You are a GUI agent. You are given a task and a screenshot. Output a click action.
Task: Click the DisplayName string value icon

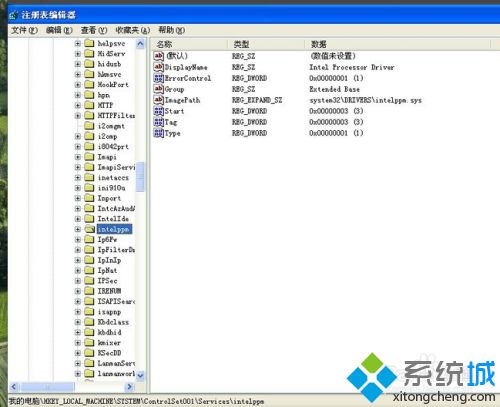tap(158, 67)
